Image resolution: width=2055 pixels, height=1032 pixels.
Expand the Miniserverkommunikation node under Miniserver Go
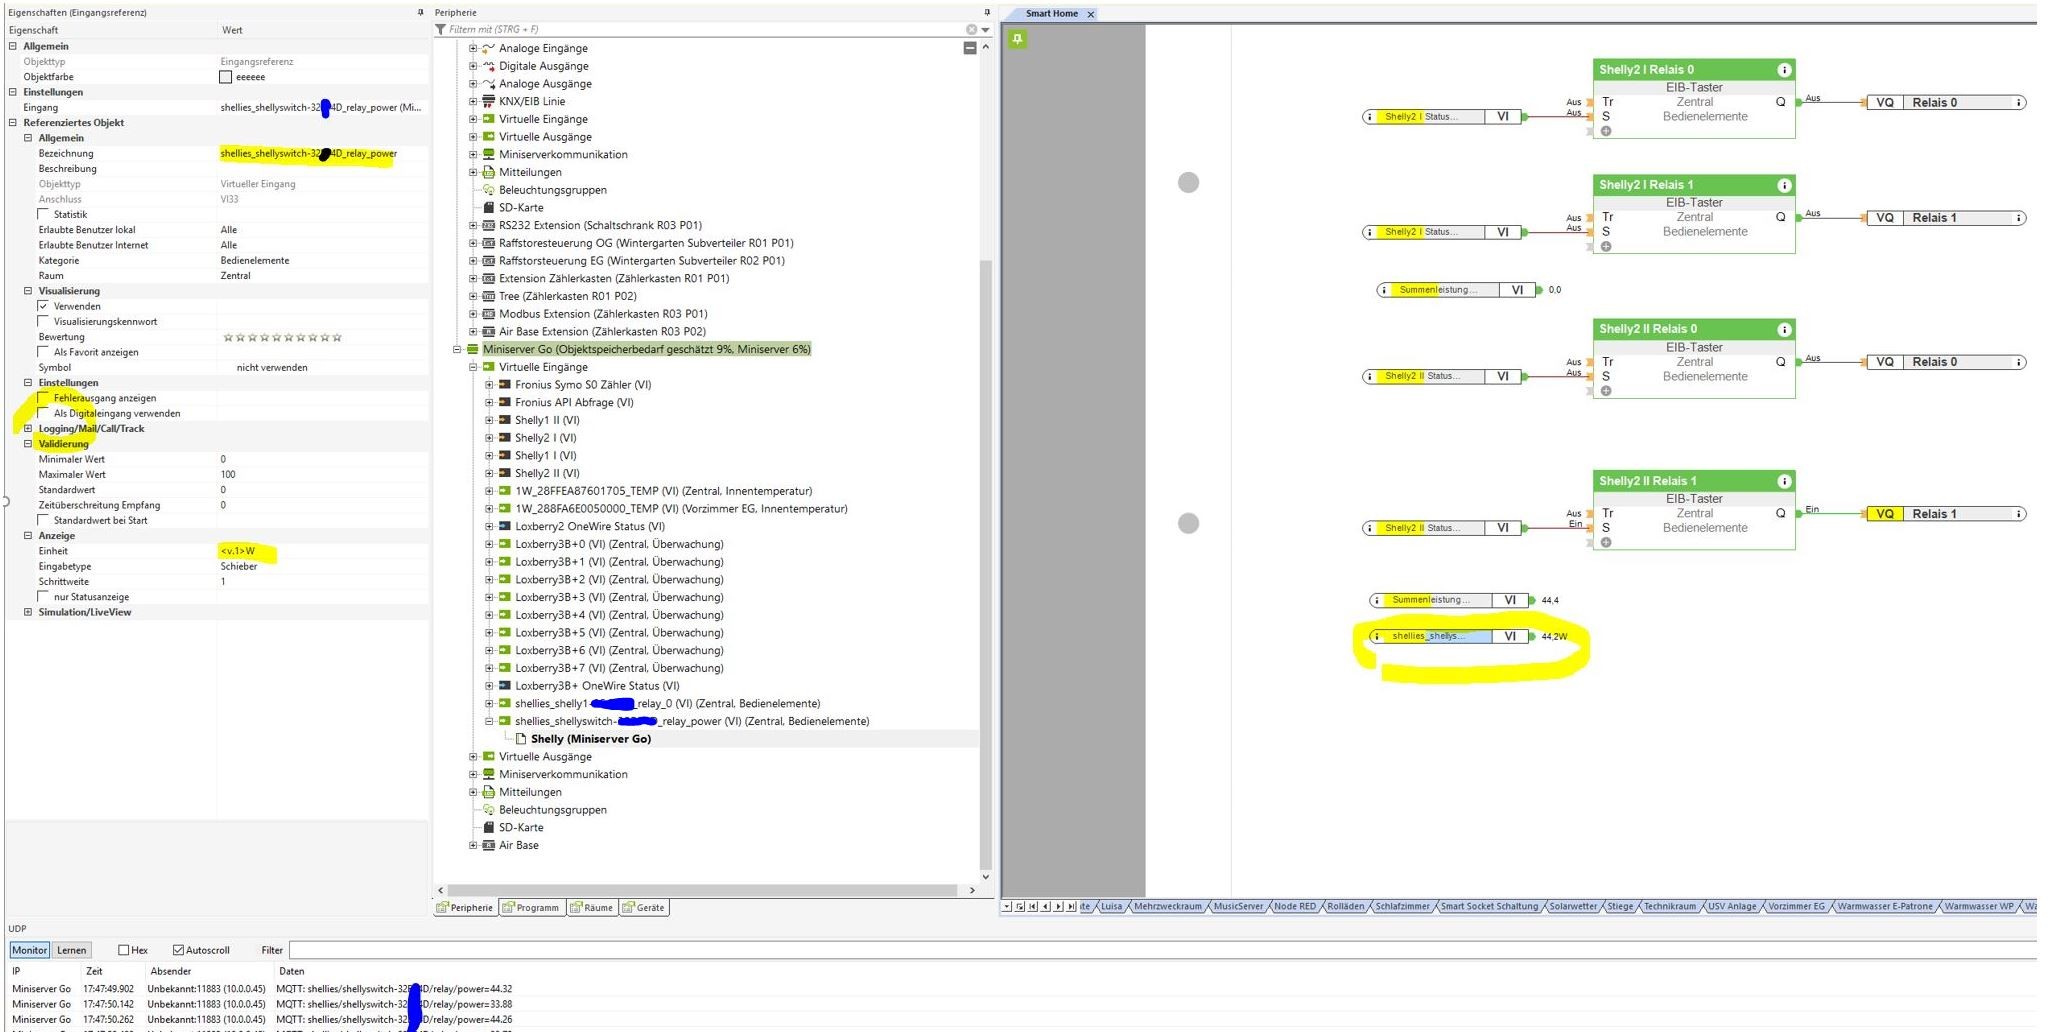pos(473,775)
